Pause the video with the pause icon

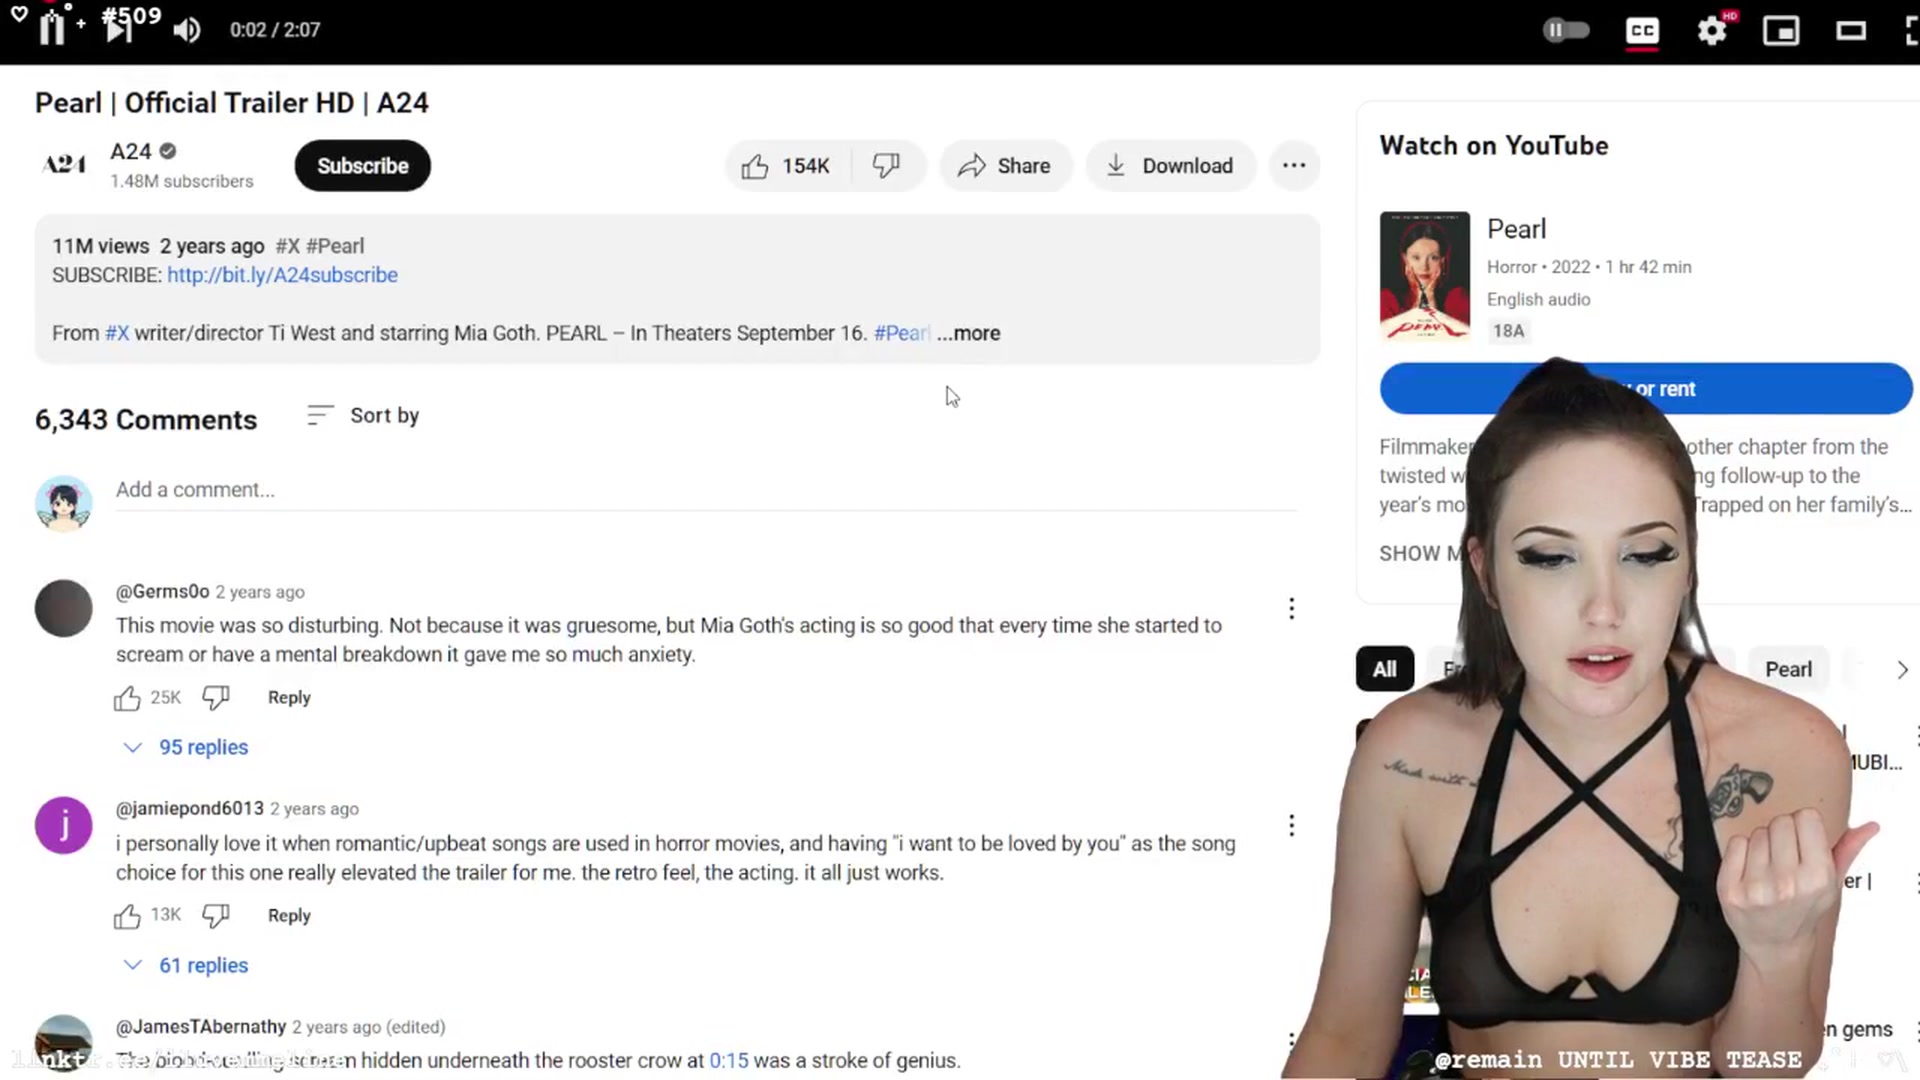(x=52, y=29)
